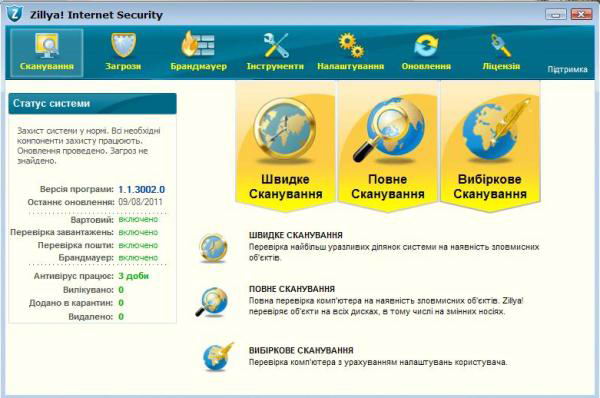The width and height of the screenshot is (600, 398).
Task: Toggle Брандмауер включено status
Action: coord(138,258)
